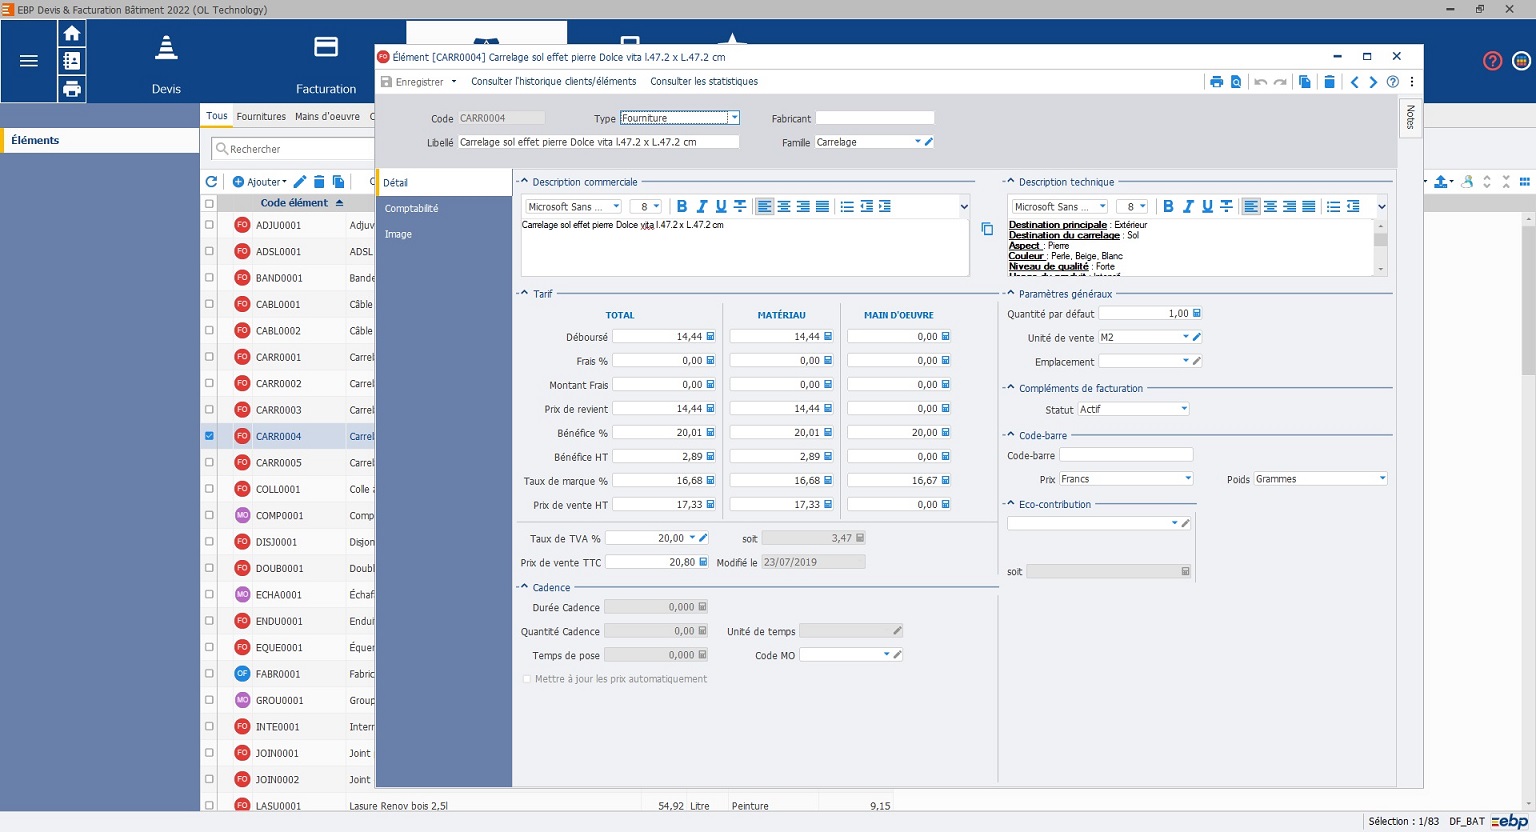Check the GROU0001 row checkbox
The width and height of the screenshot is (1536, 832).
pos(209,700)
